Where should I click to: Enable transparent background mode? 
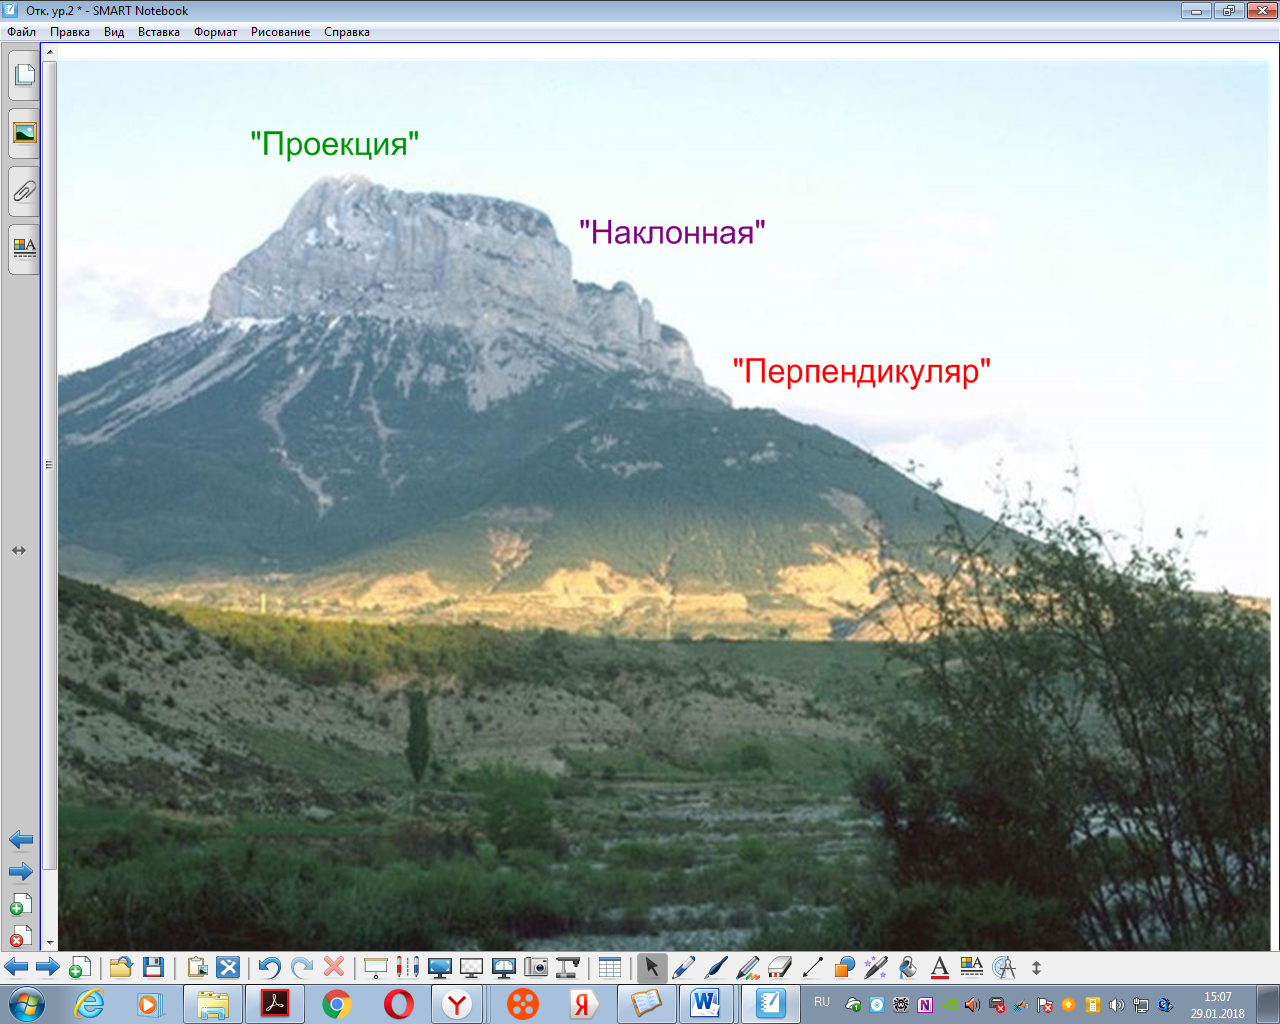click(x=471, y=967)
